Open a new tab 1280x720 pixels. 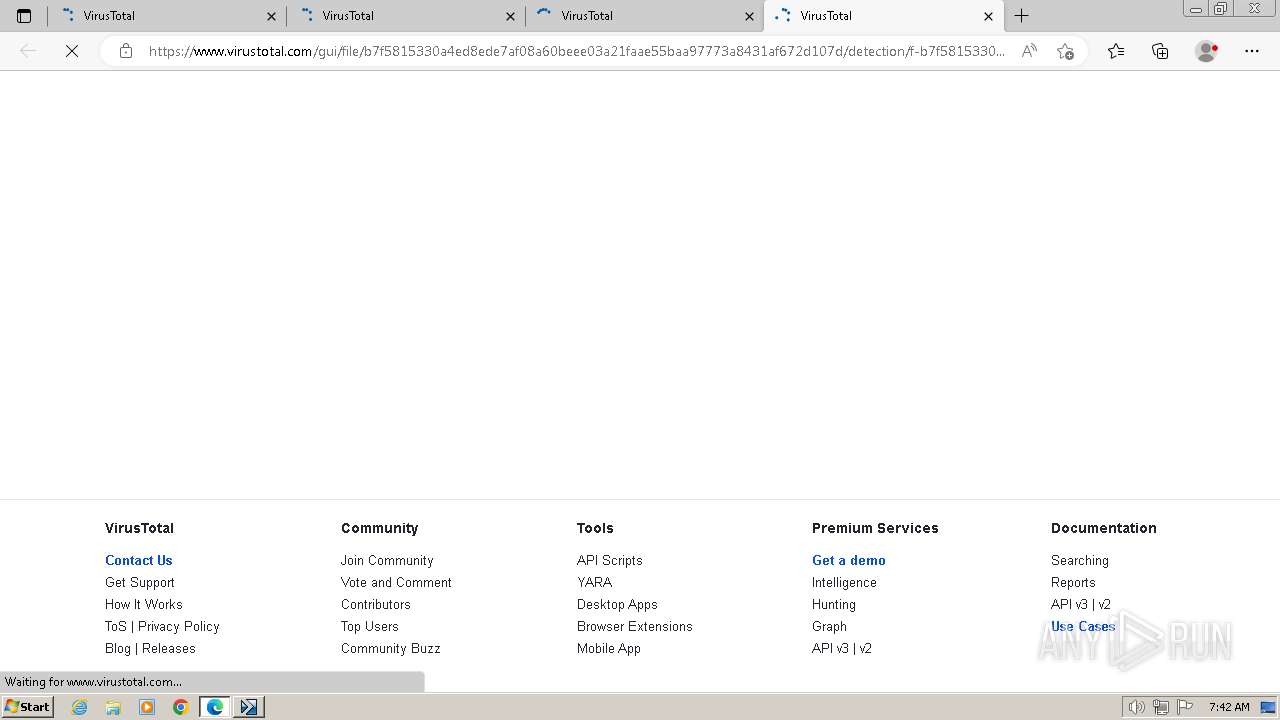tap(1021, 16)
